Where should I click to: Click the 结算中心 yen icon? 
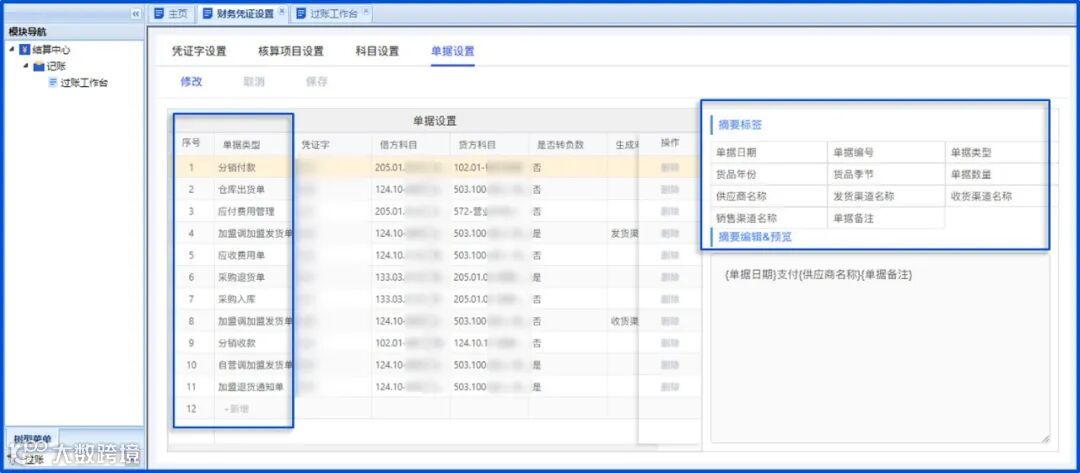pyautogui.click(x=25, y=50)
